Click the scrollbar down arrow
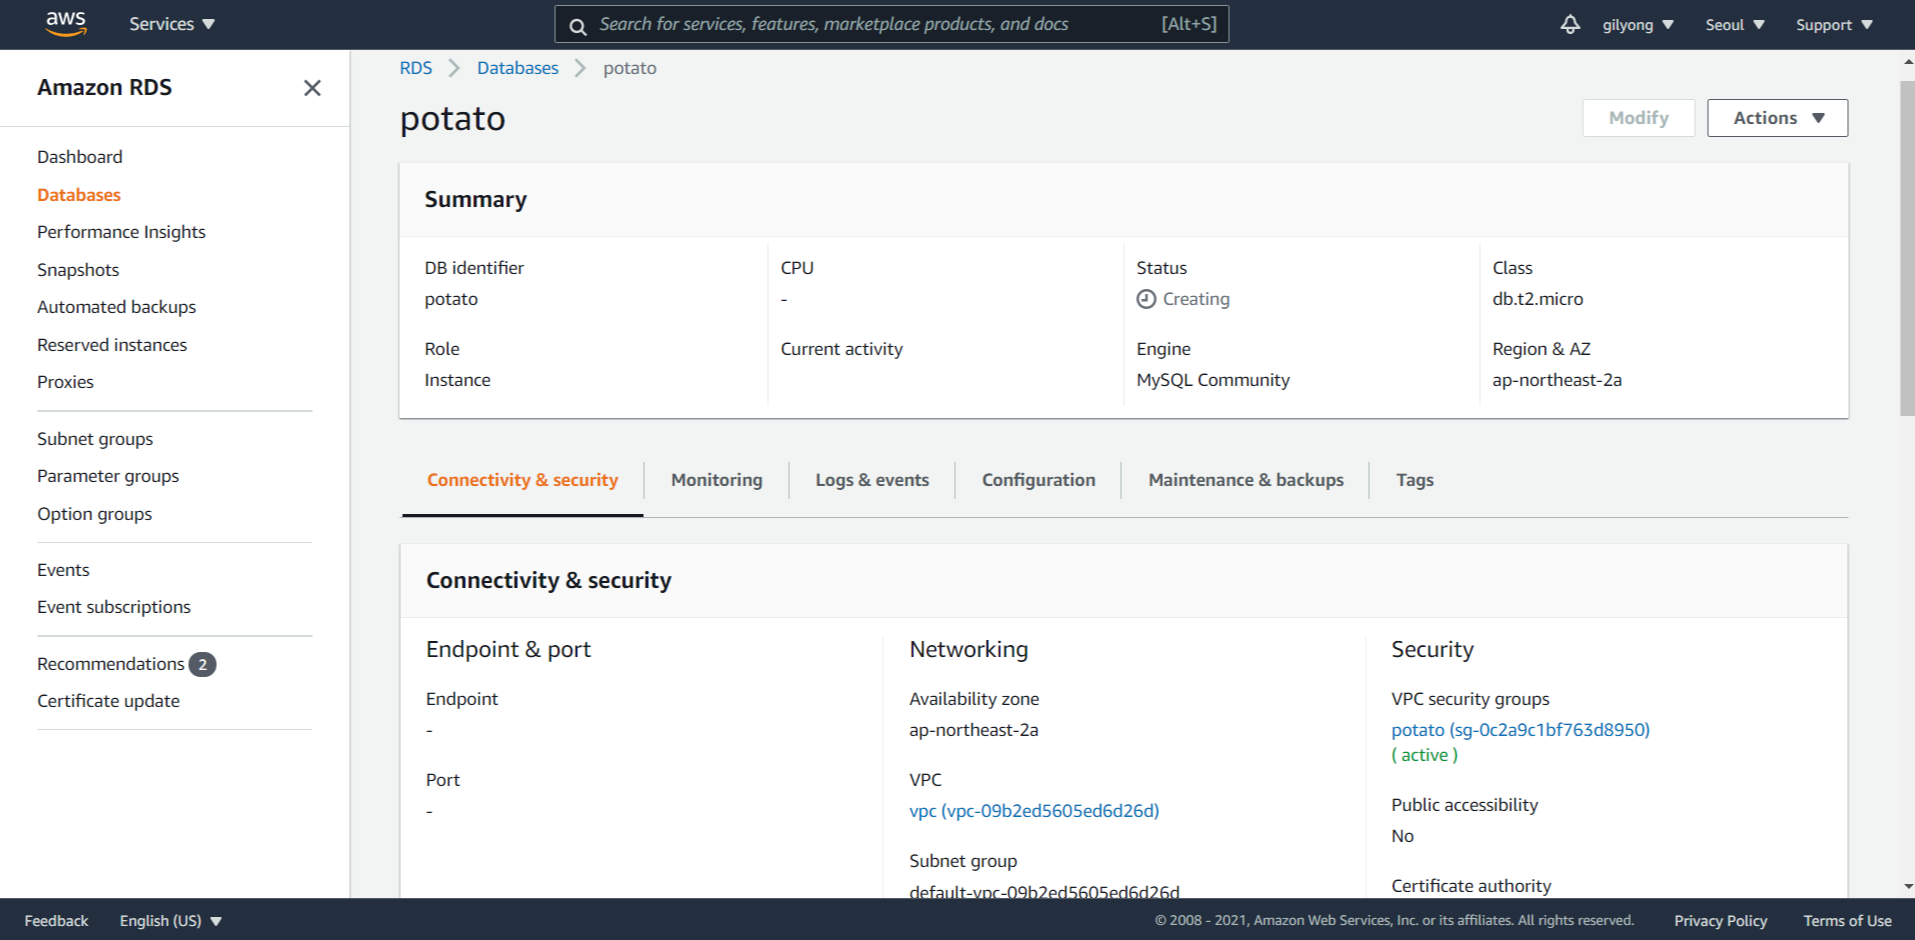The width and height of the screenshot is (1915, 940). tap(1908, 886)
